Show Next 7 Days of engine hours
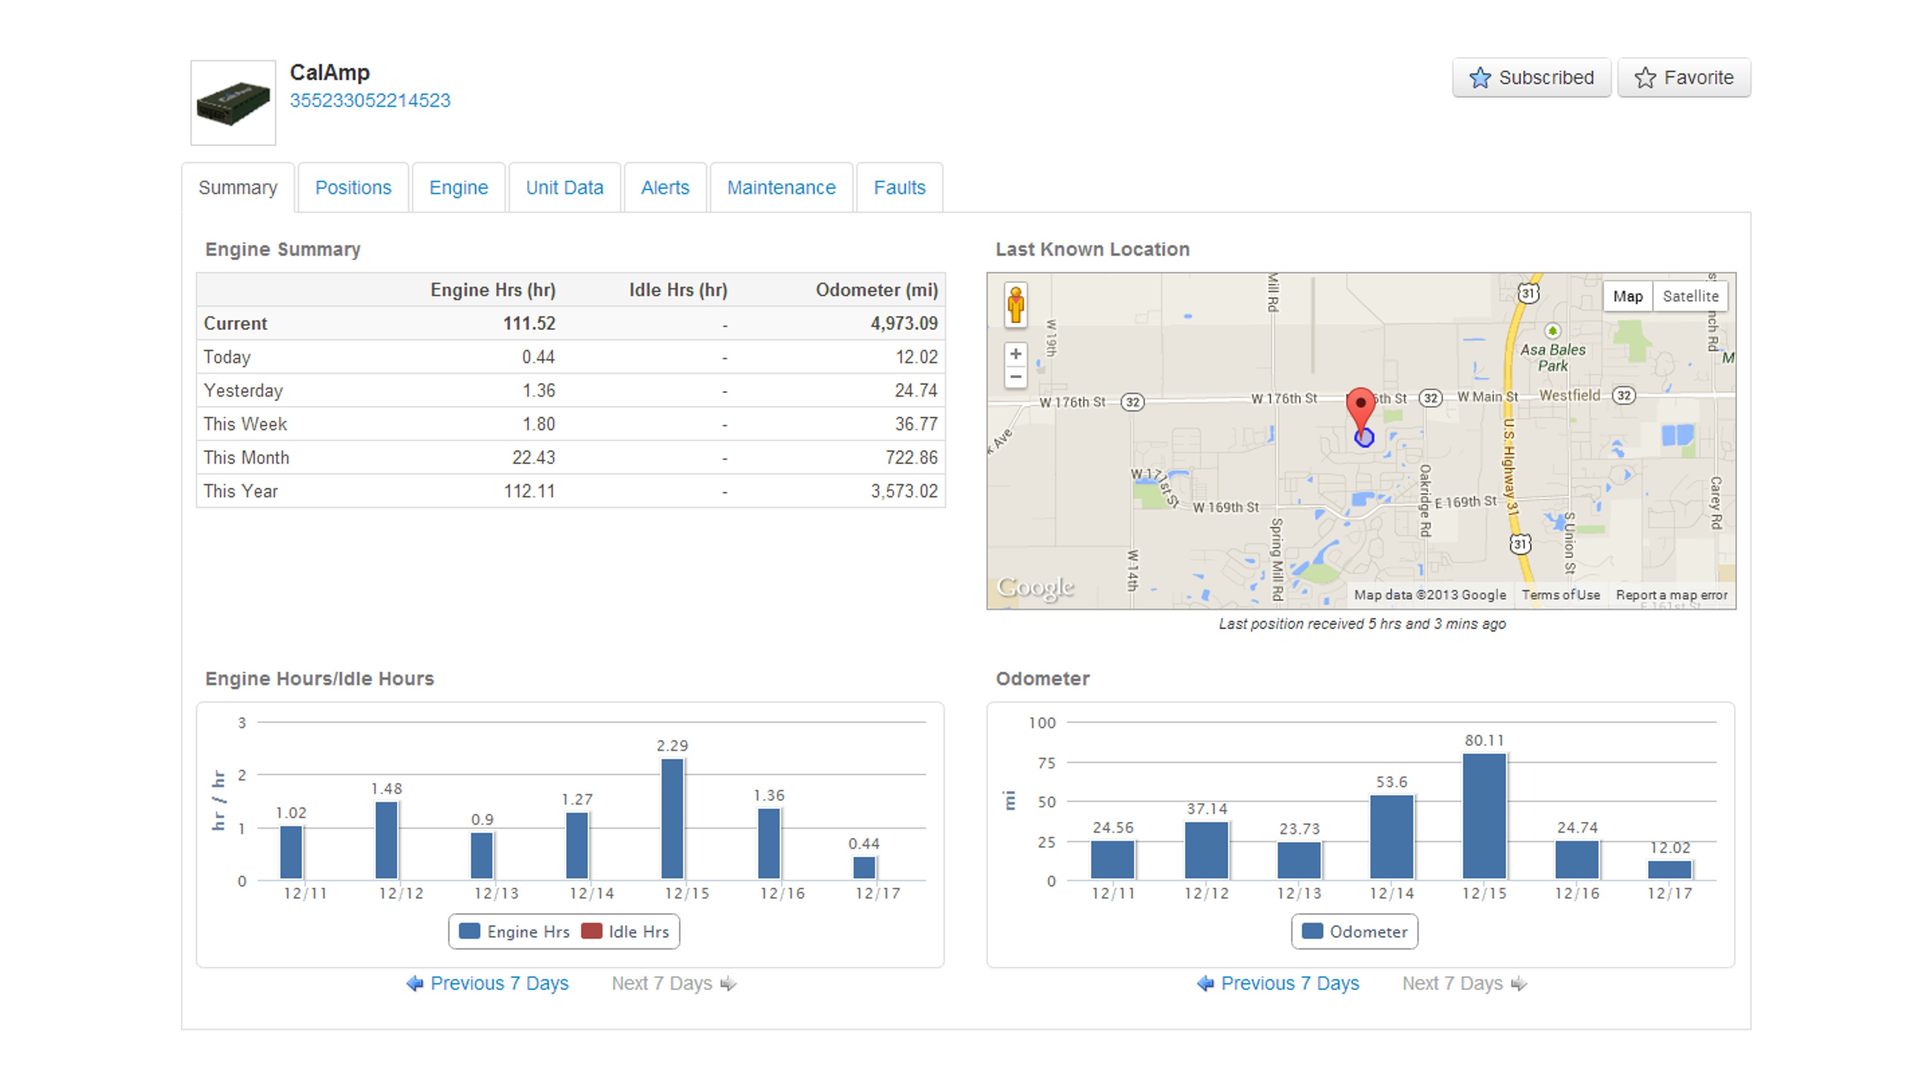 tap(674, 984)
